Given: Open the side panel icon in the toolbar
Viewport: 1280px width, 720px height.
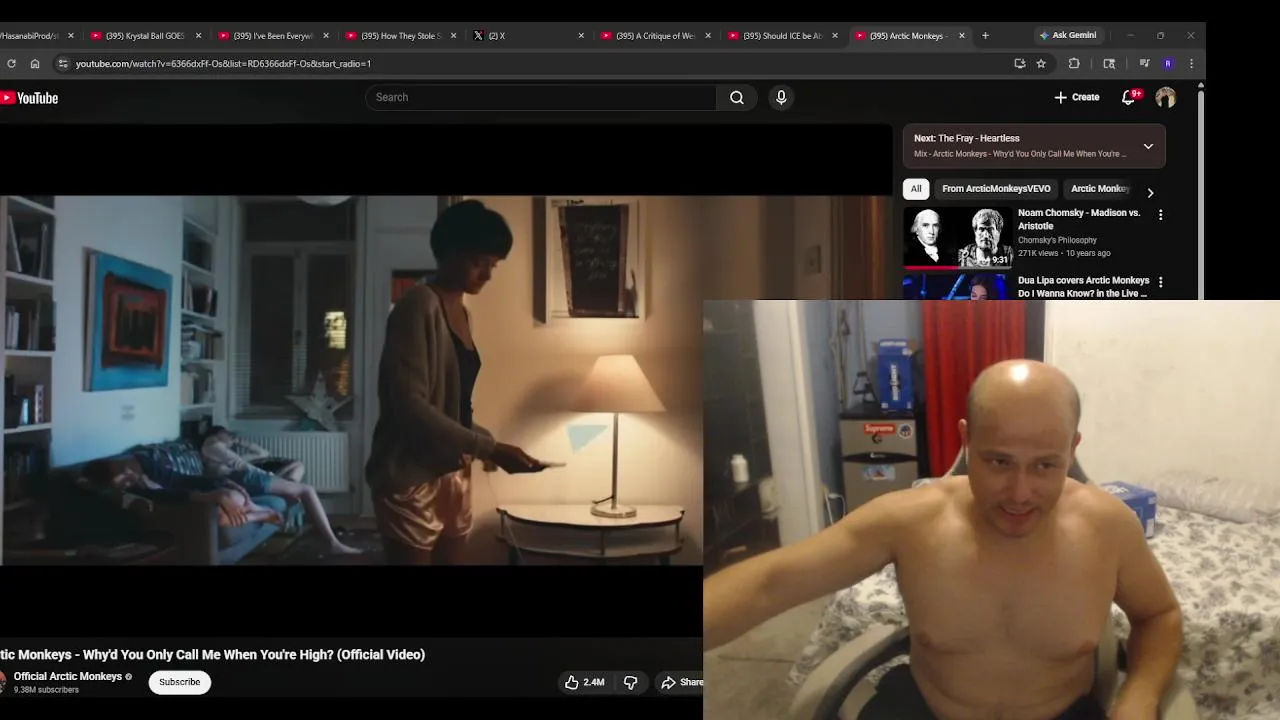Looking at the screenshot, I should 1109,63.
